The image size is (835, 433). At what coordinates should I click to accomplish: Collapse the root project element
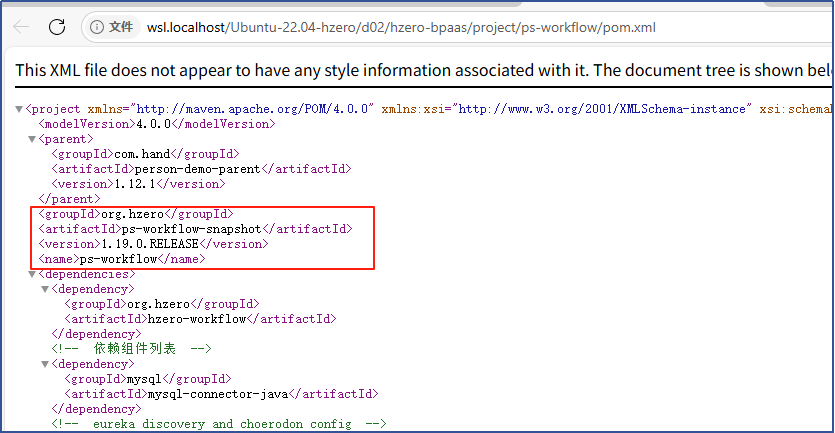coord(19,108)
